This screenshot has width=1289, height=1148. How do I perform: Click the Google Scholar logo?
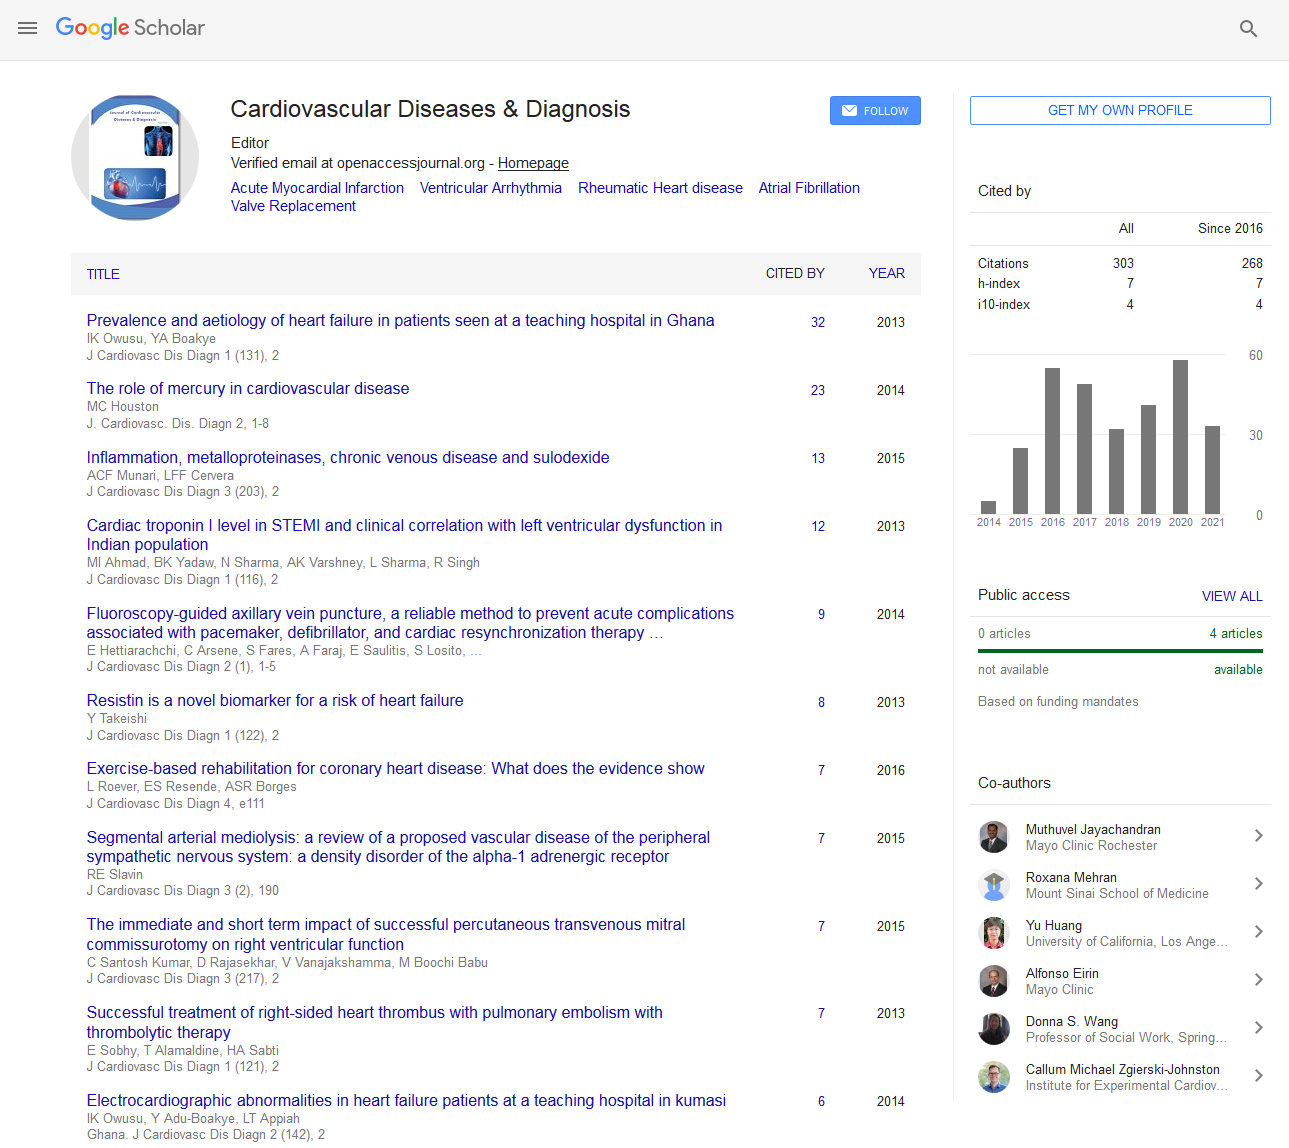[x=130, y=28]
